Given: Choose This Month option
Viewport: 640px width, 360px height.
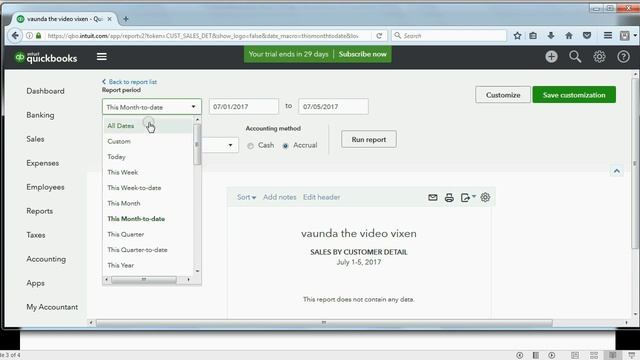Looking at the screenshot, I should pos(148,203).
